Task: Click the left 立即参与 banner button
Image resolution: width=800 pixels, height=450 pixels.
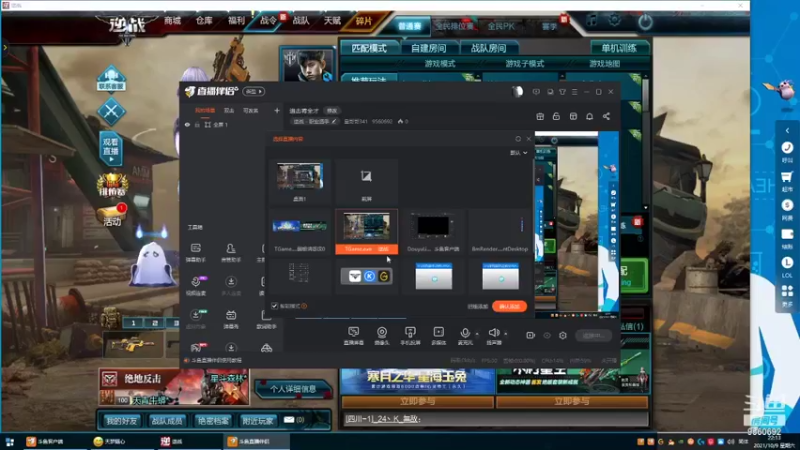Action: 418,402
